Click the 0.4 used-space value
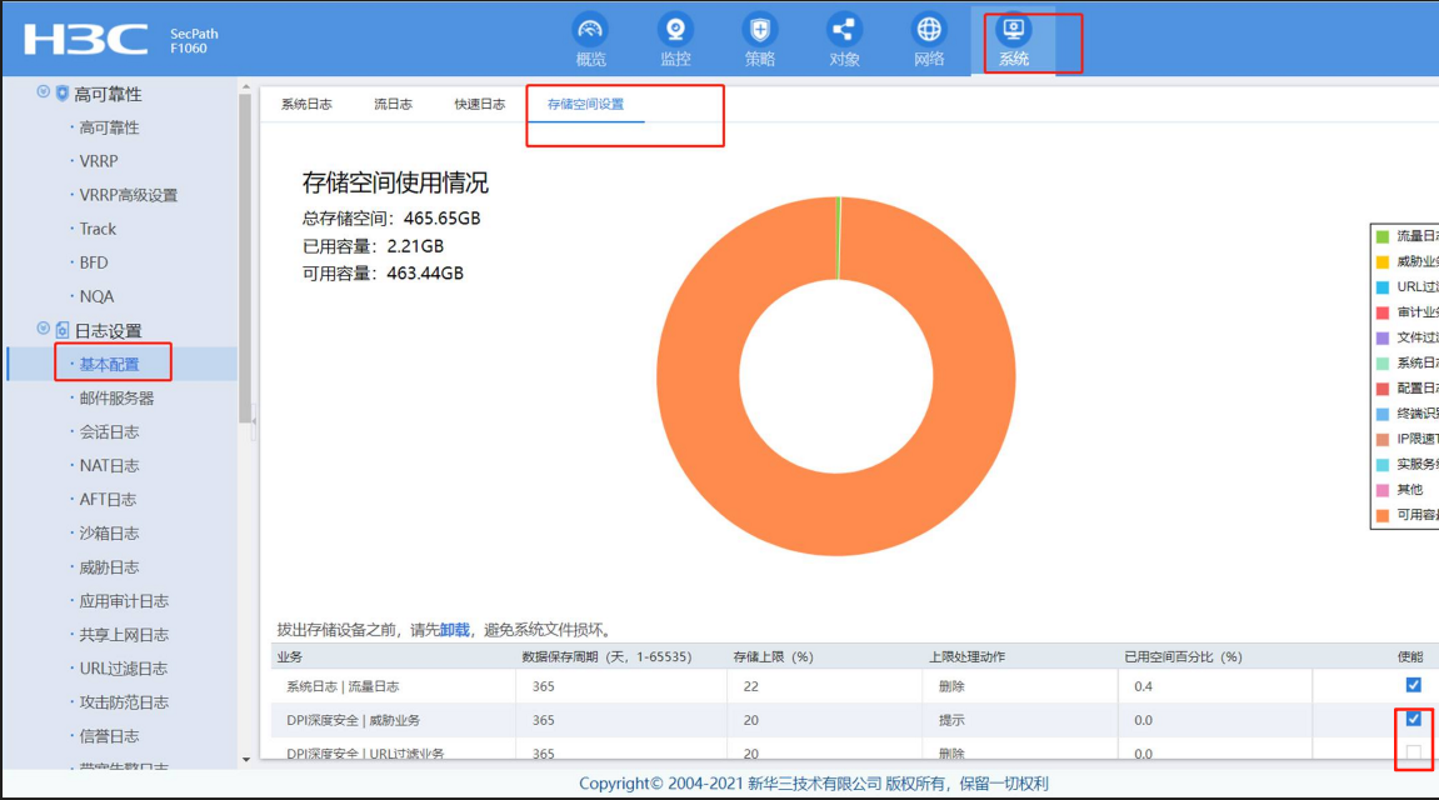 point(1143,686)
